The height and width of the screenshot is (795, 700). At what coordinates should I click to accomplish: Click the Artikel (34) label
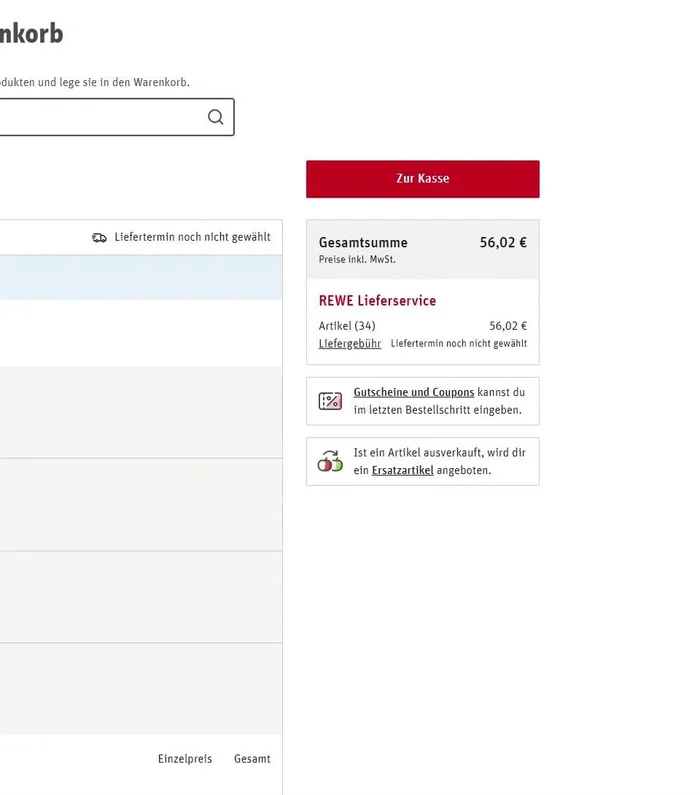pos(347,326)
